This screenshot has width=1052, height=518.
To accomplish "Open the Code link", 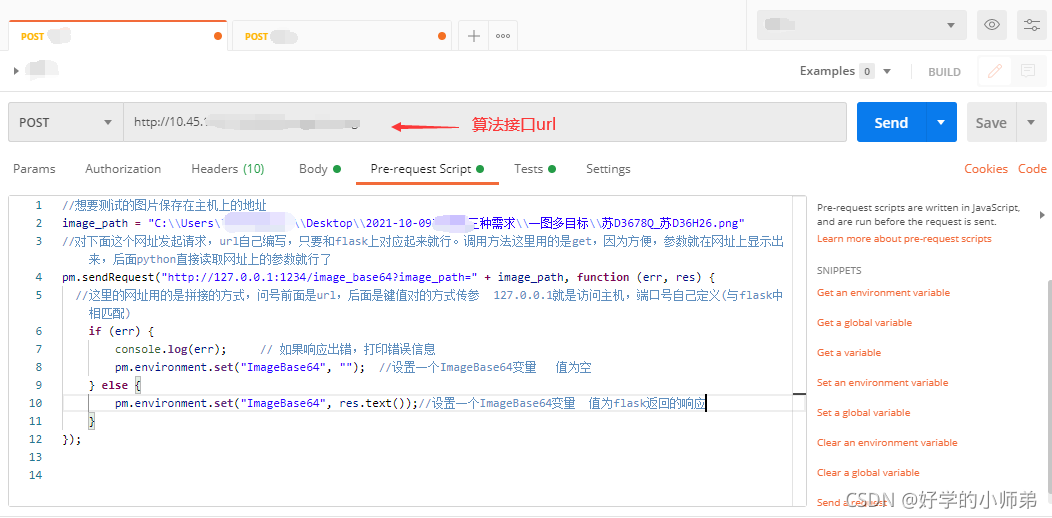I will [x=1032, y=168].
